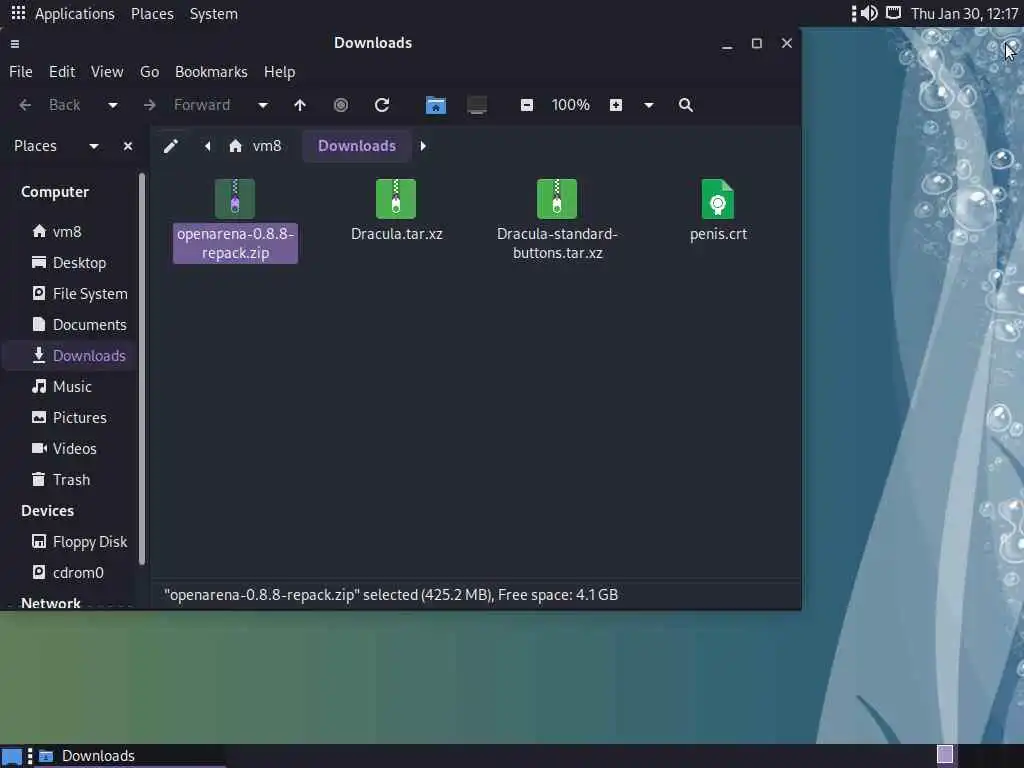Screen dimensions: 1024x768
Task: Navigate to vm8 in the path bar
Action: (x=255, y=146)
